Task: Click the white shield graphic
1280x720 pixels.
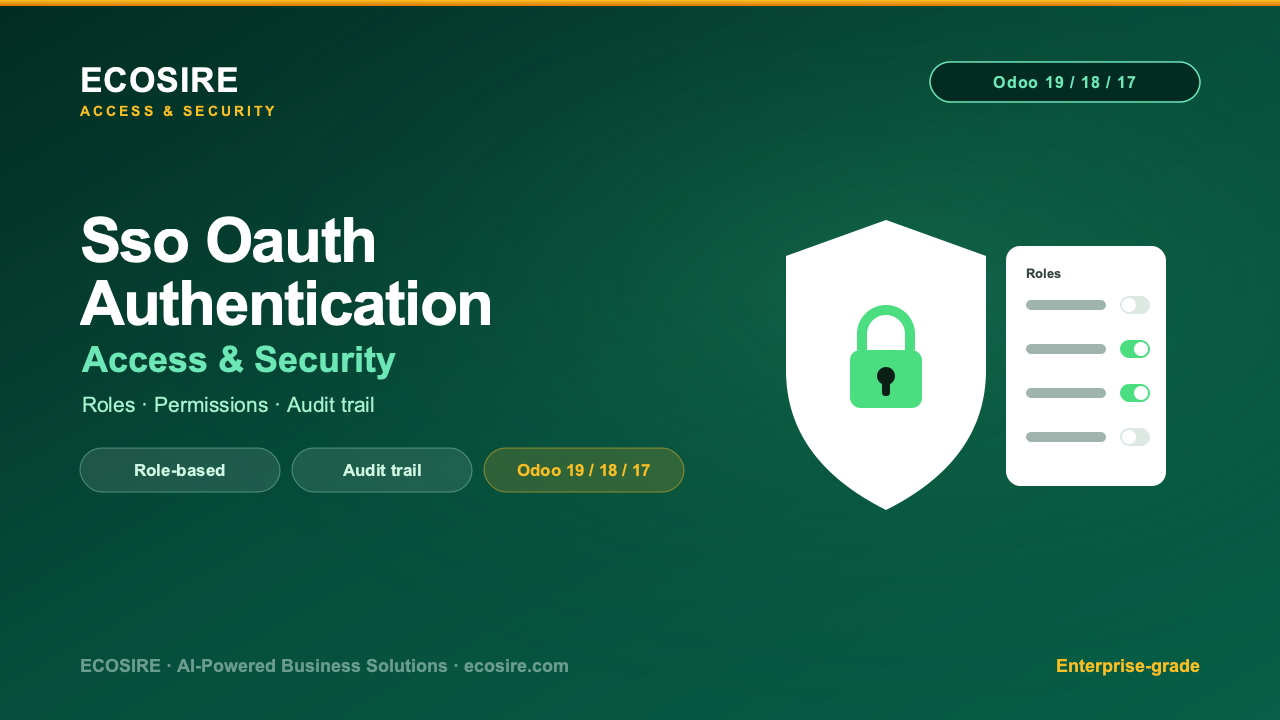Action: 886,365
